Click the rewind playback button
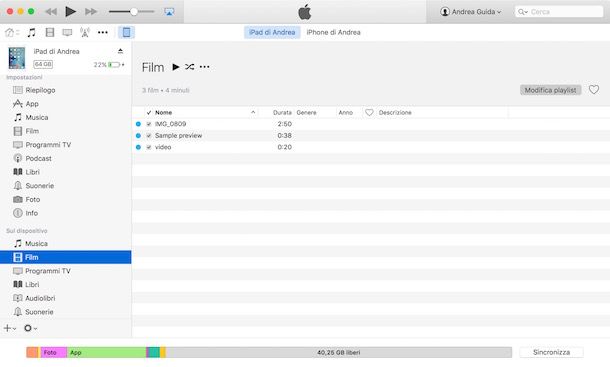 (51, 12)
